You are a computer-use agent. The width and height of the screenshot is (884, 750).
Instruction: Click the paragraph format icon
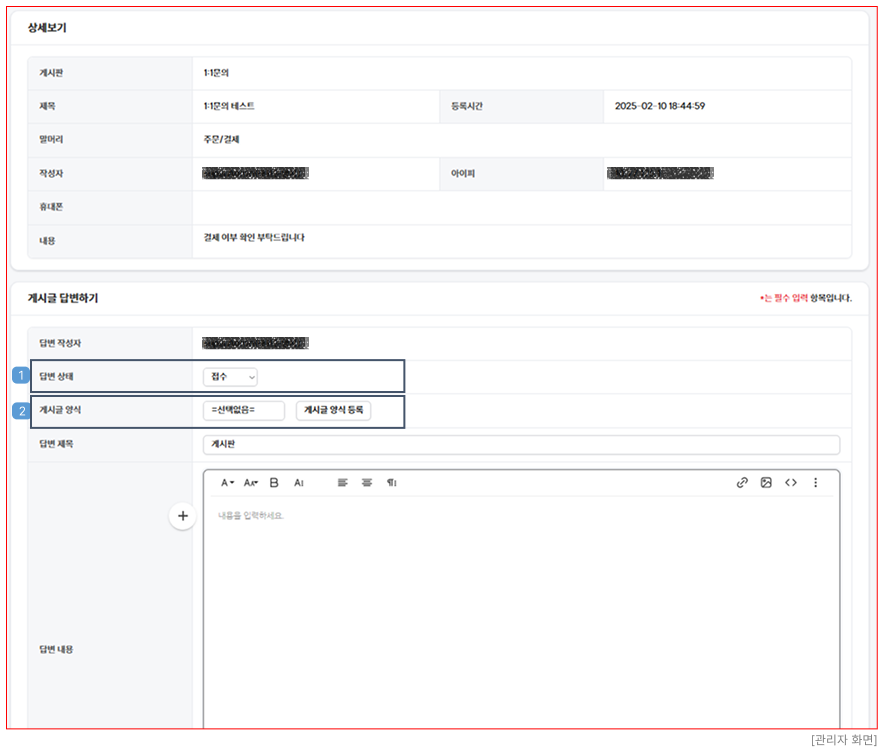pos(392,482)
